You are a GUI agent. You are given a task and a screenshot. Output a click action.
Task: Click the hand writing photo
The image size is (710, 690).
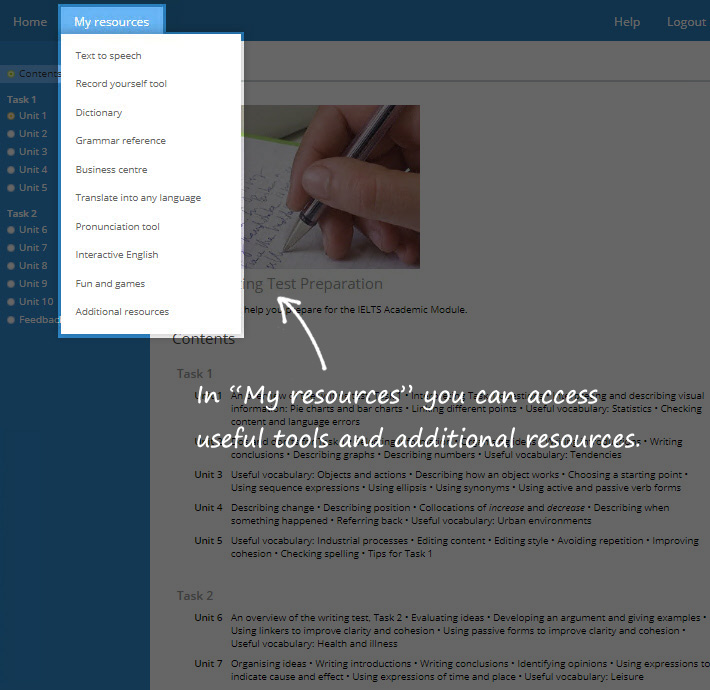[x=330, y=187]
